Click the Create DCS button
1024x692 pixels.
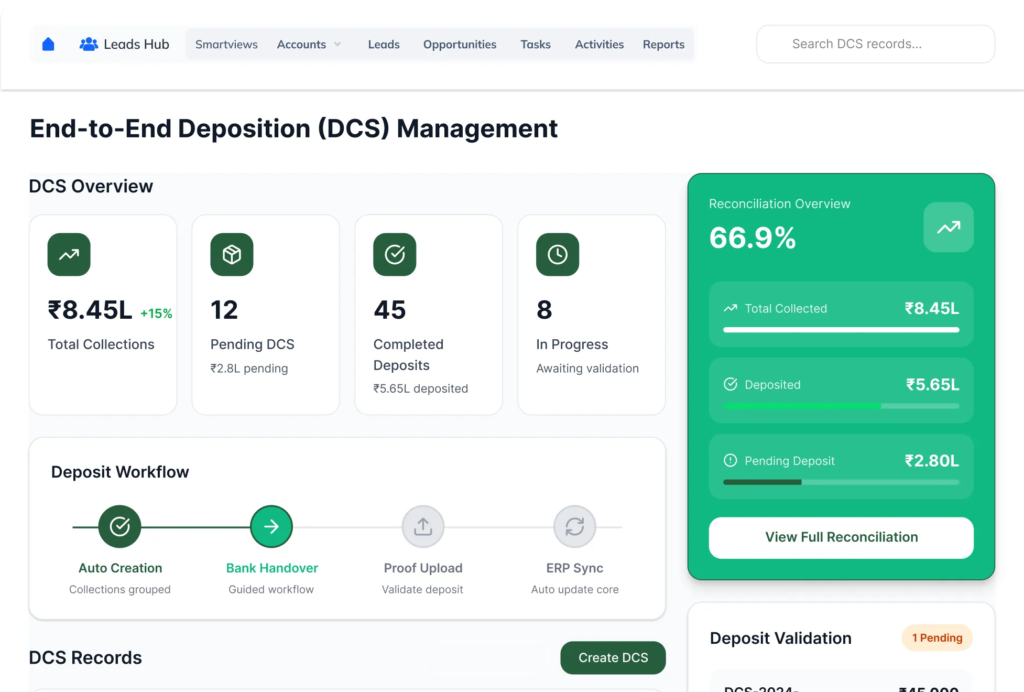613,657
